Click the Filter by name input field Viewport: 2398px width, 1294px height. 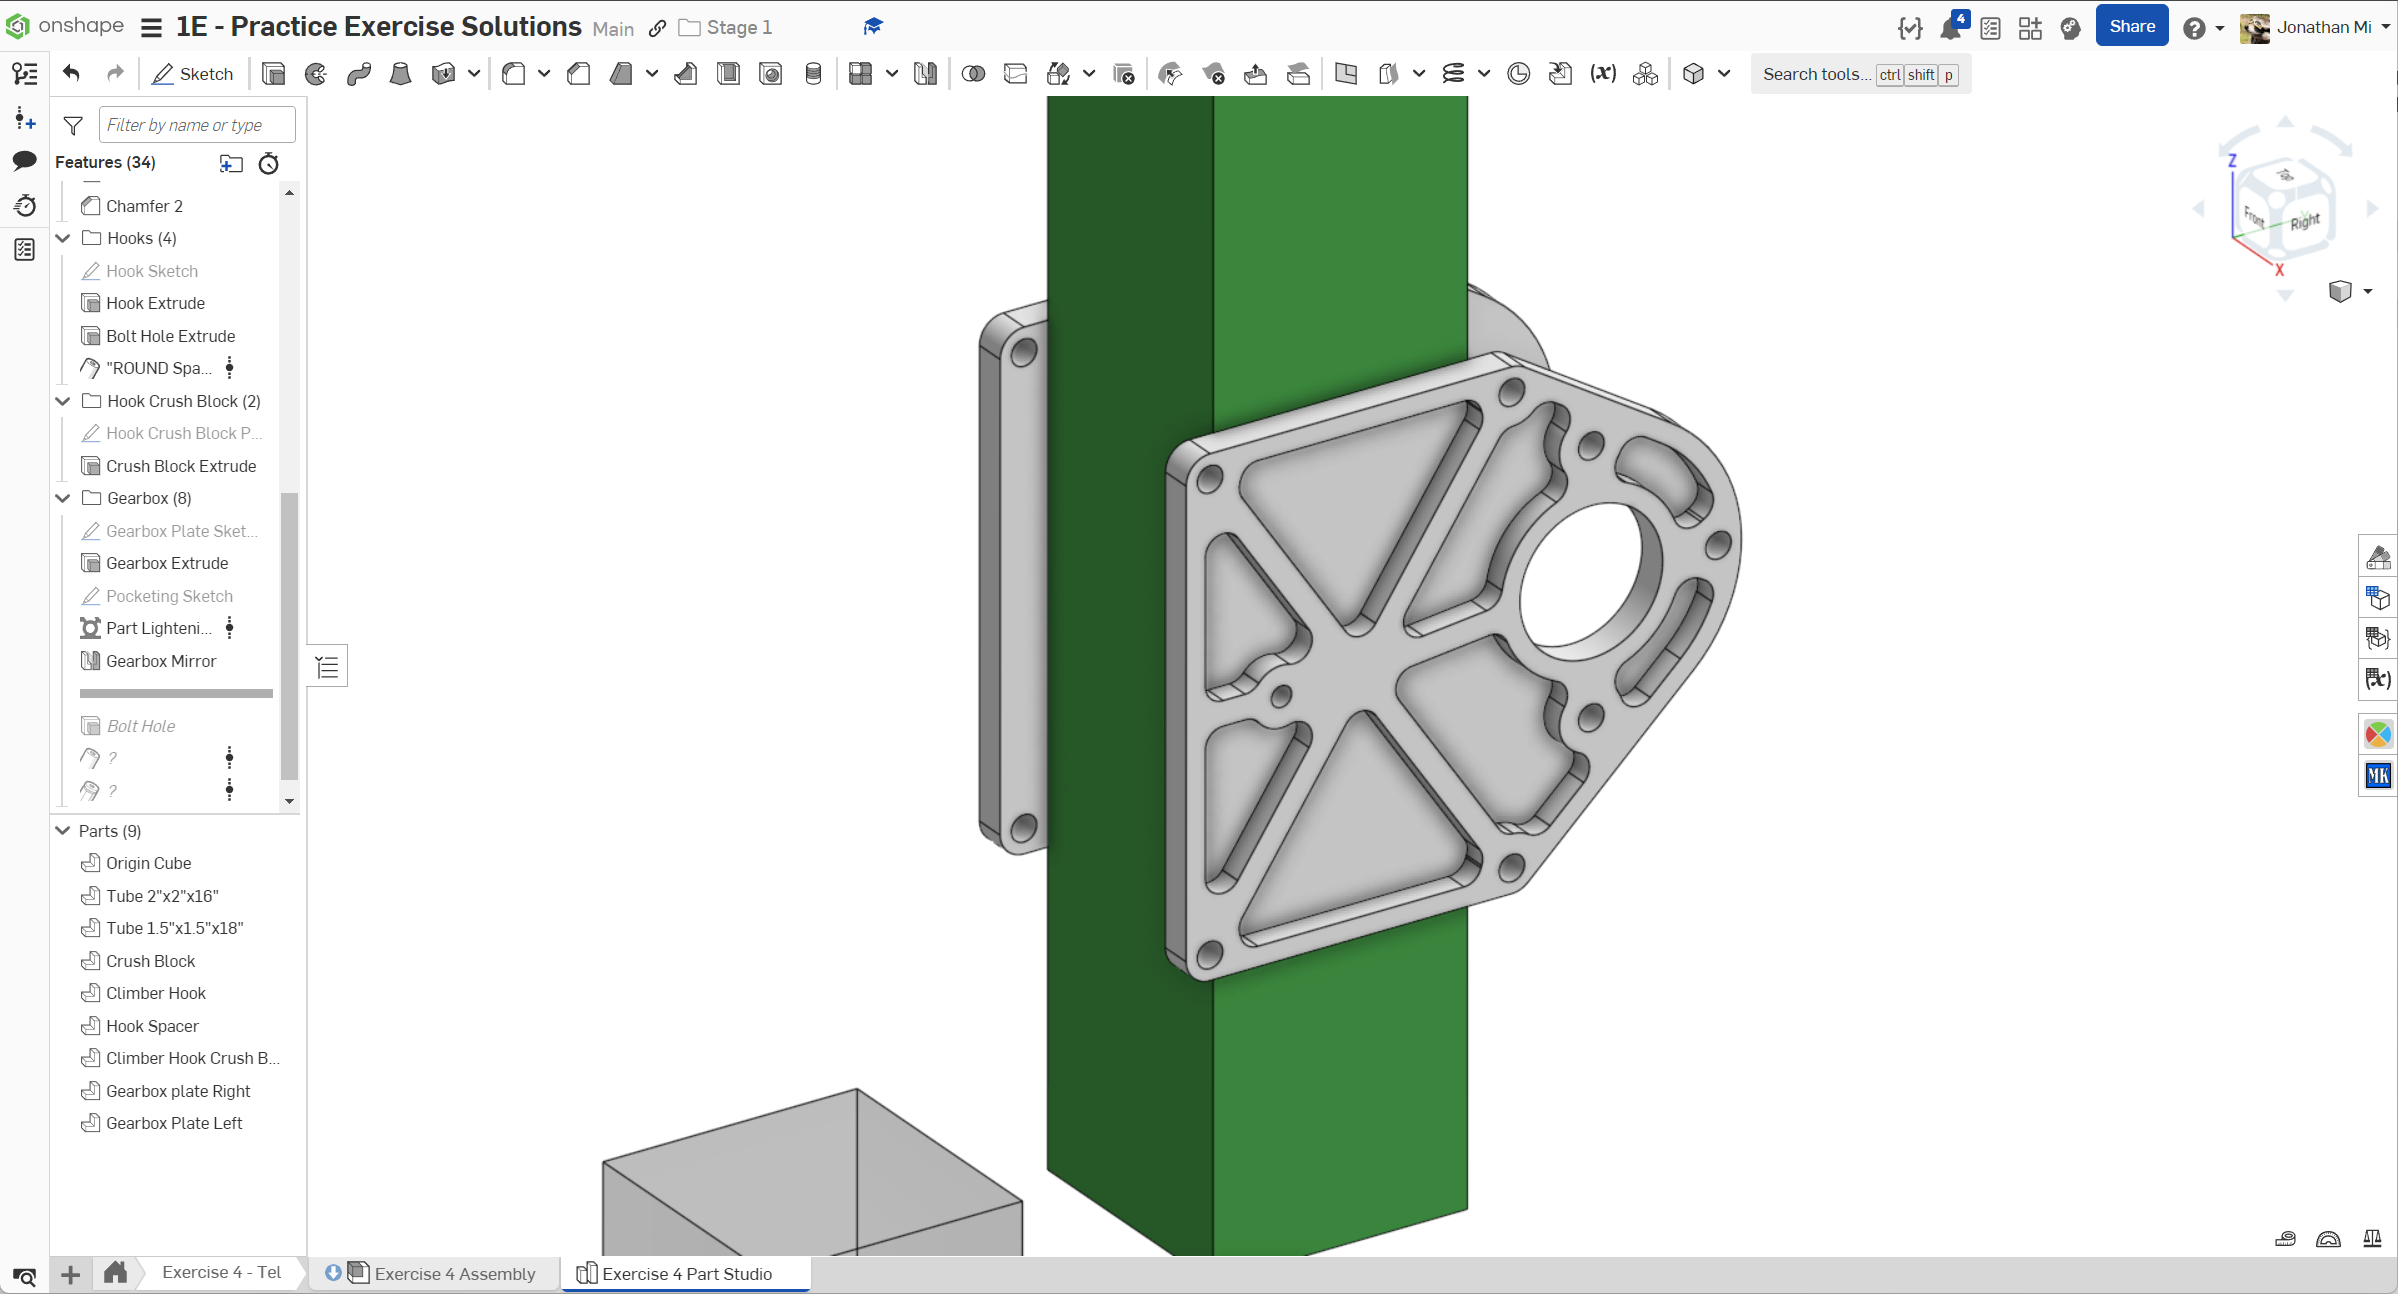click(x=197, y=125)
